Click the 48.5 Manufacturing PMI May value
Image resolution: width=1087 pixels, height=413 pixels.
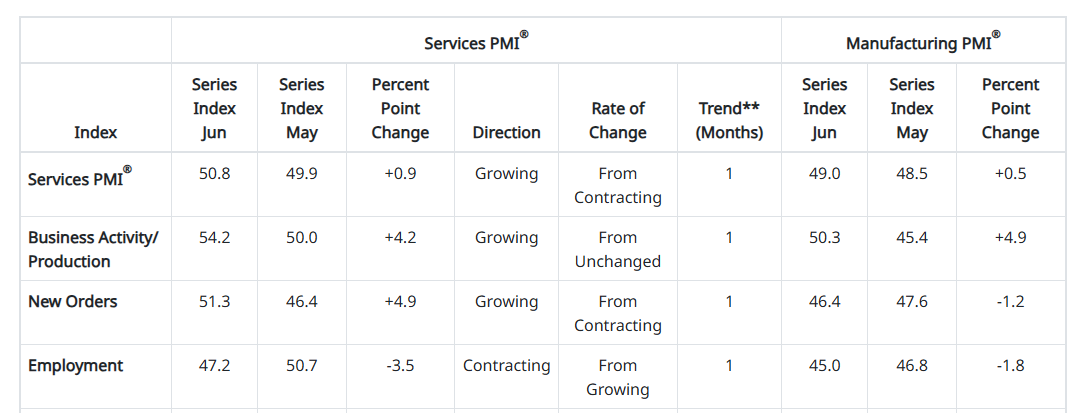(x=911, y=173)
